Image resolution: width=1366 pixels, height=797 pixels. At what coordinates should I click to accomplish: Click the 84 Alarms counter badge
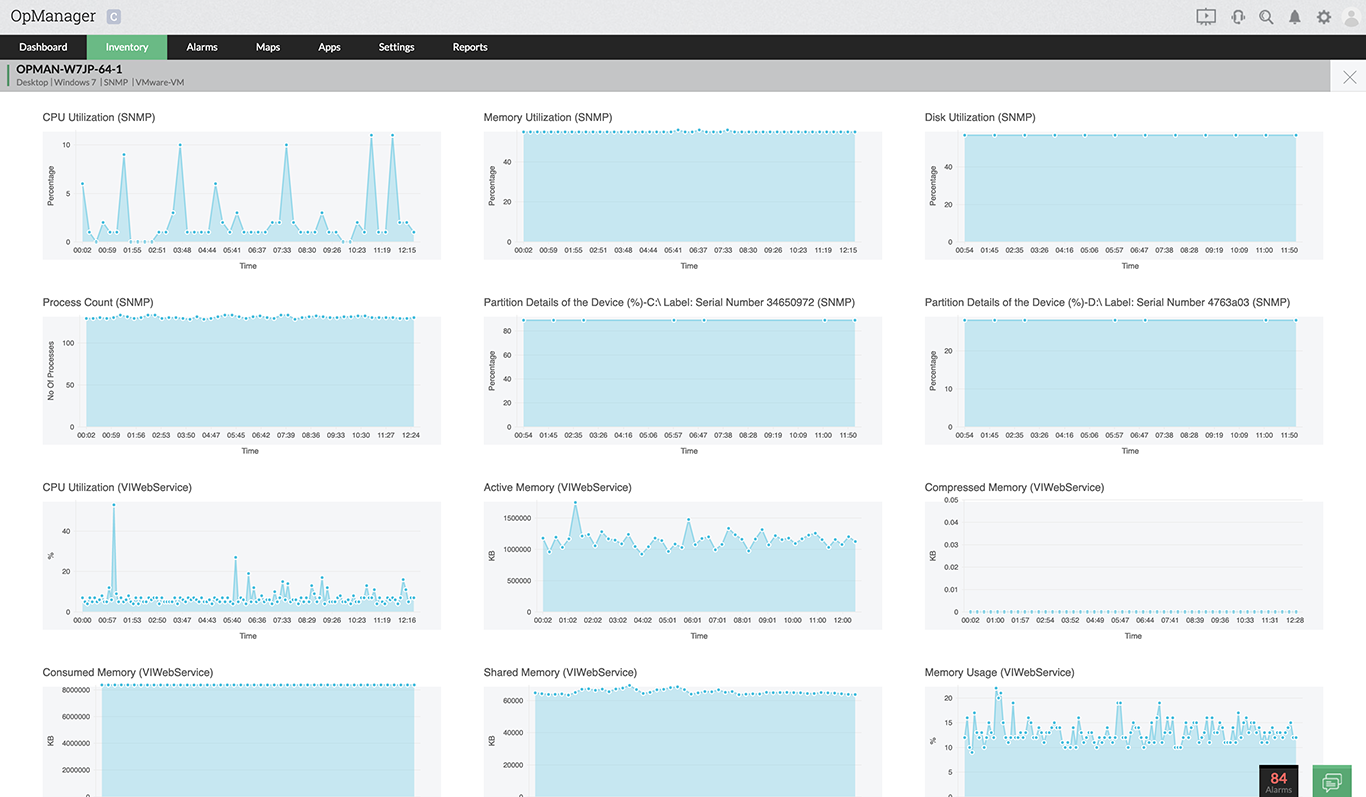(x=1279, y=781)
